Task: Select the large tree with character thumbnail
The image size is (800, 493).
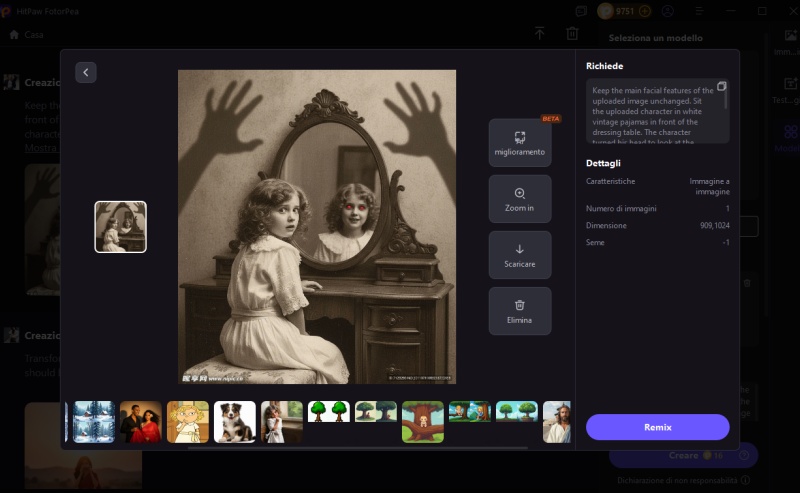Action: click(x=423, y=422)
